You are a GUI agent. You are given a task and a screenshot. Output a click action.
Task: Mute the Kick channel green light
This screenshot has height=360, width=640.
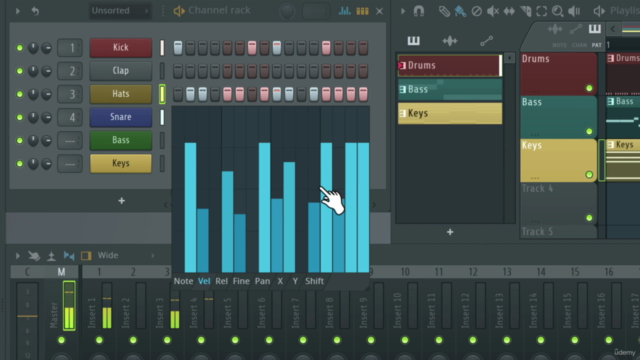pyautogui.click(x=19, y=48)
